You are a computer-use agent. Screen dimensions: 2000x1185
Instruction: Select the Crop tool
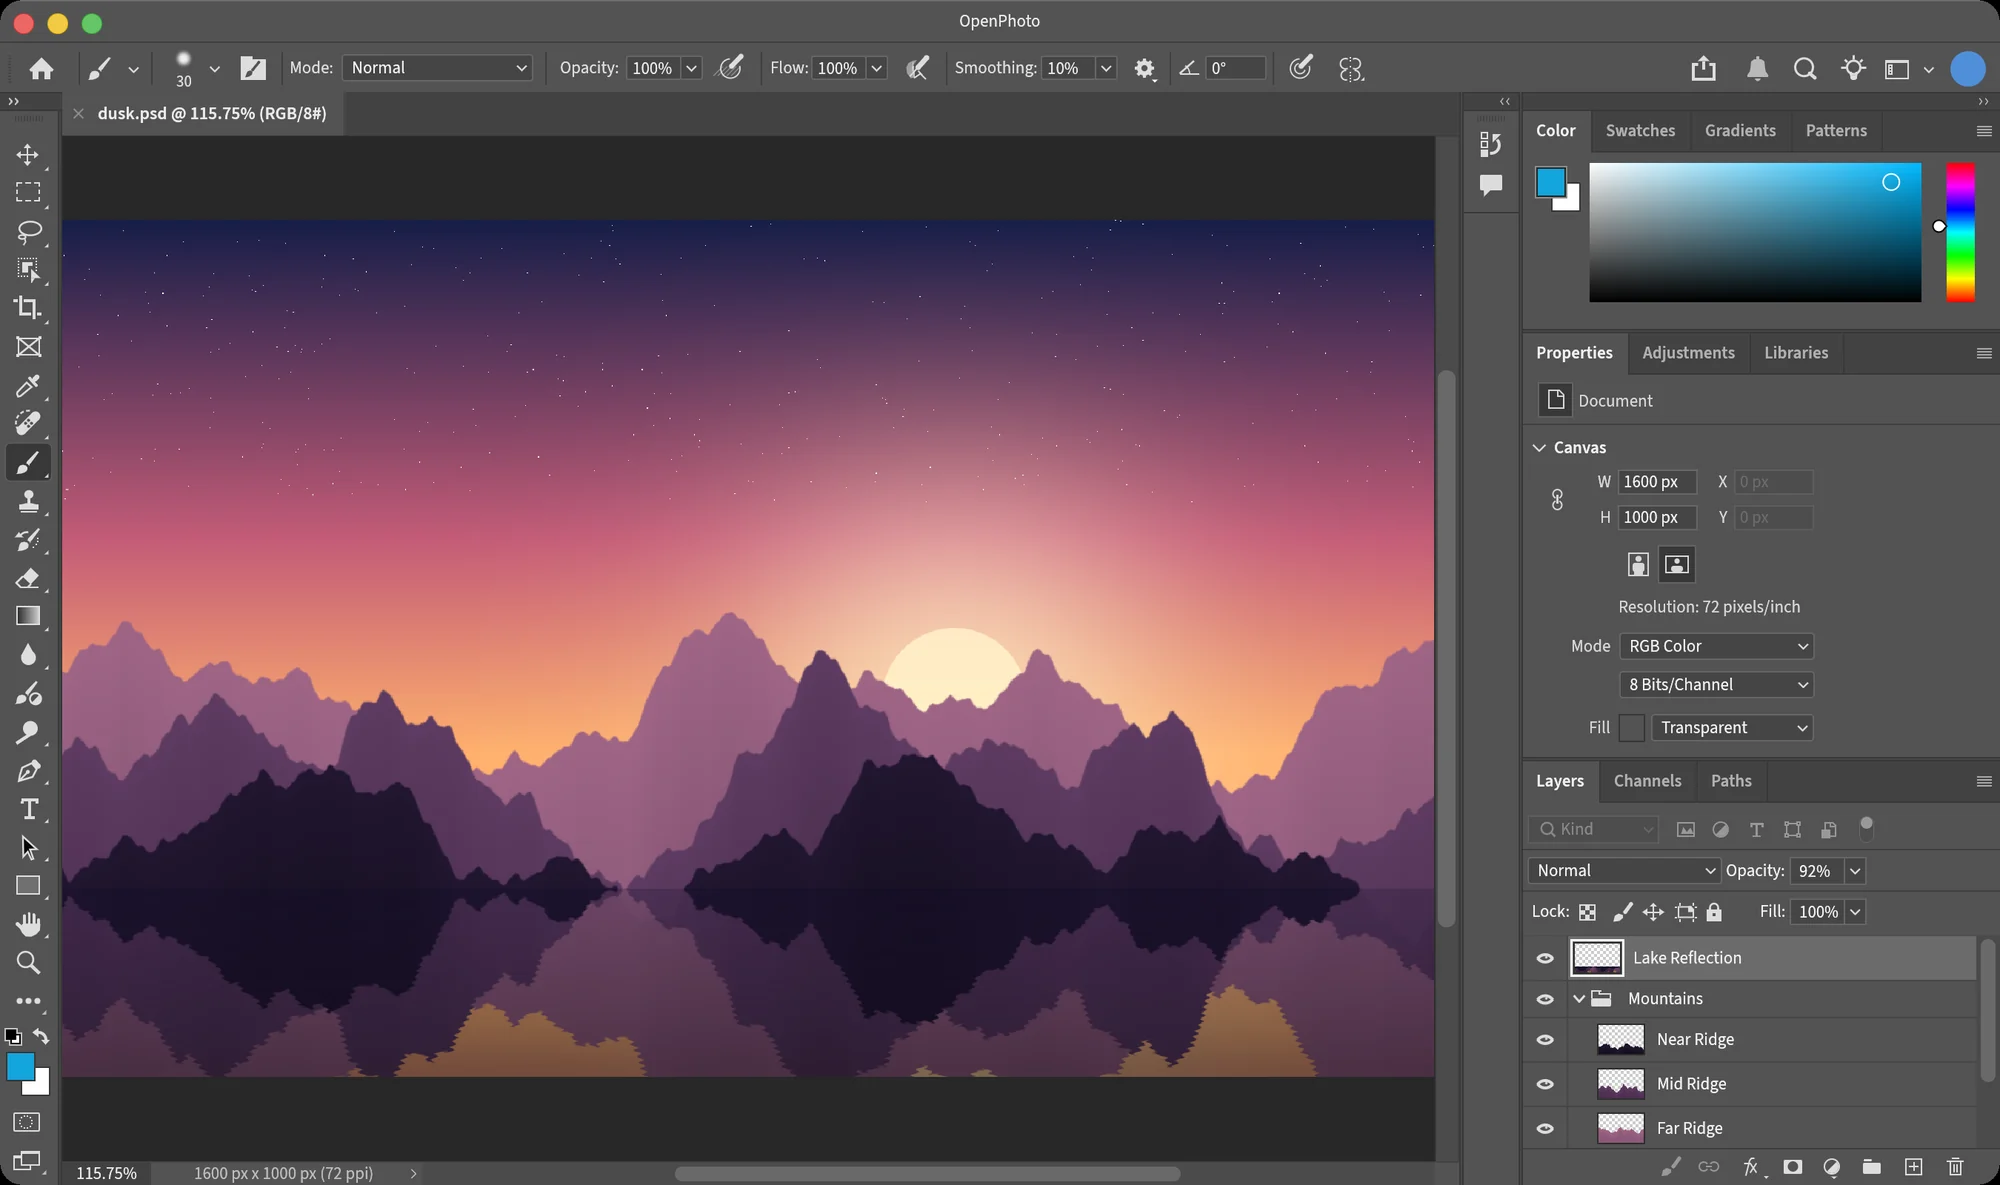28,308
